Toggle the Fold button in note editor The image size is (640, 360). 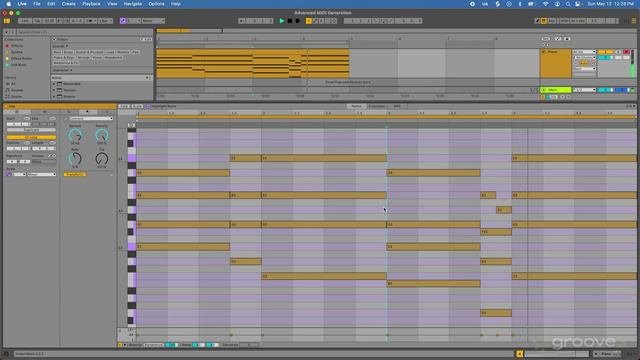[124, 106]
